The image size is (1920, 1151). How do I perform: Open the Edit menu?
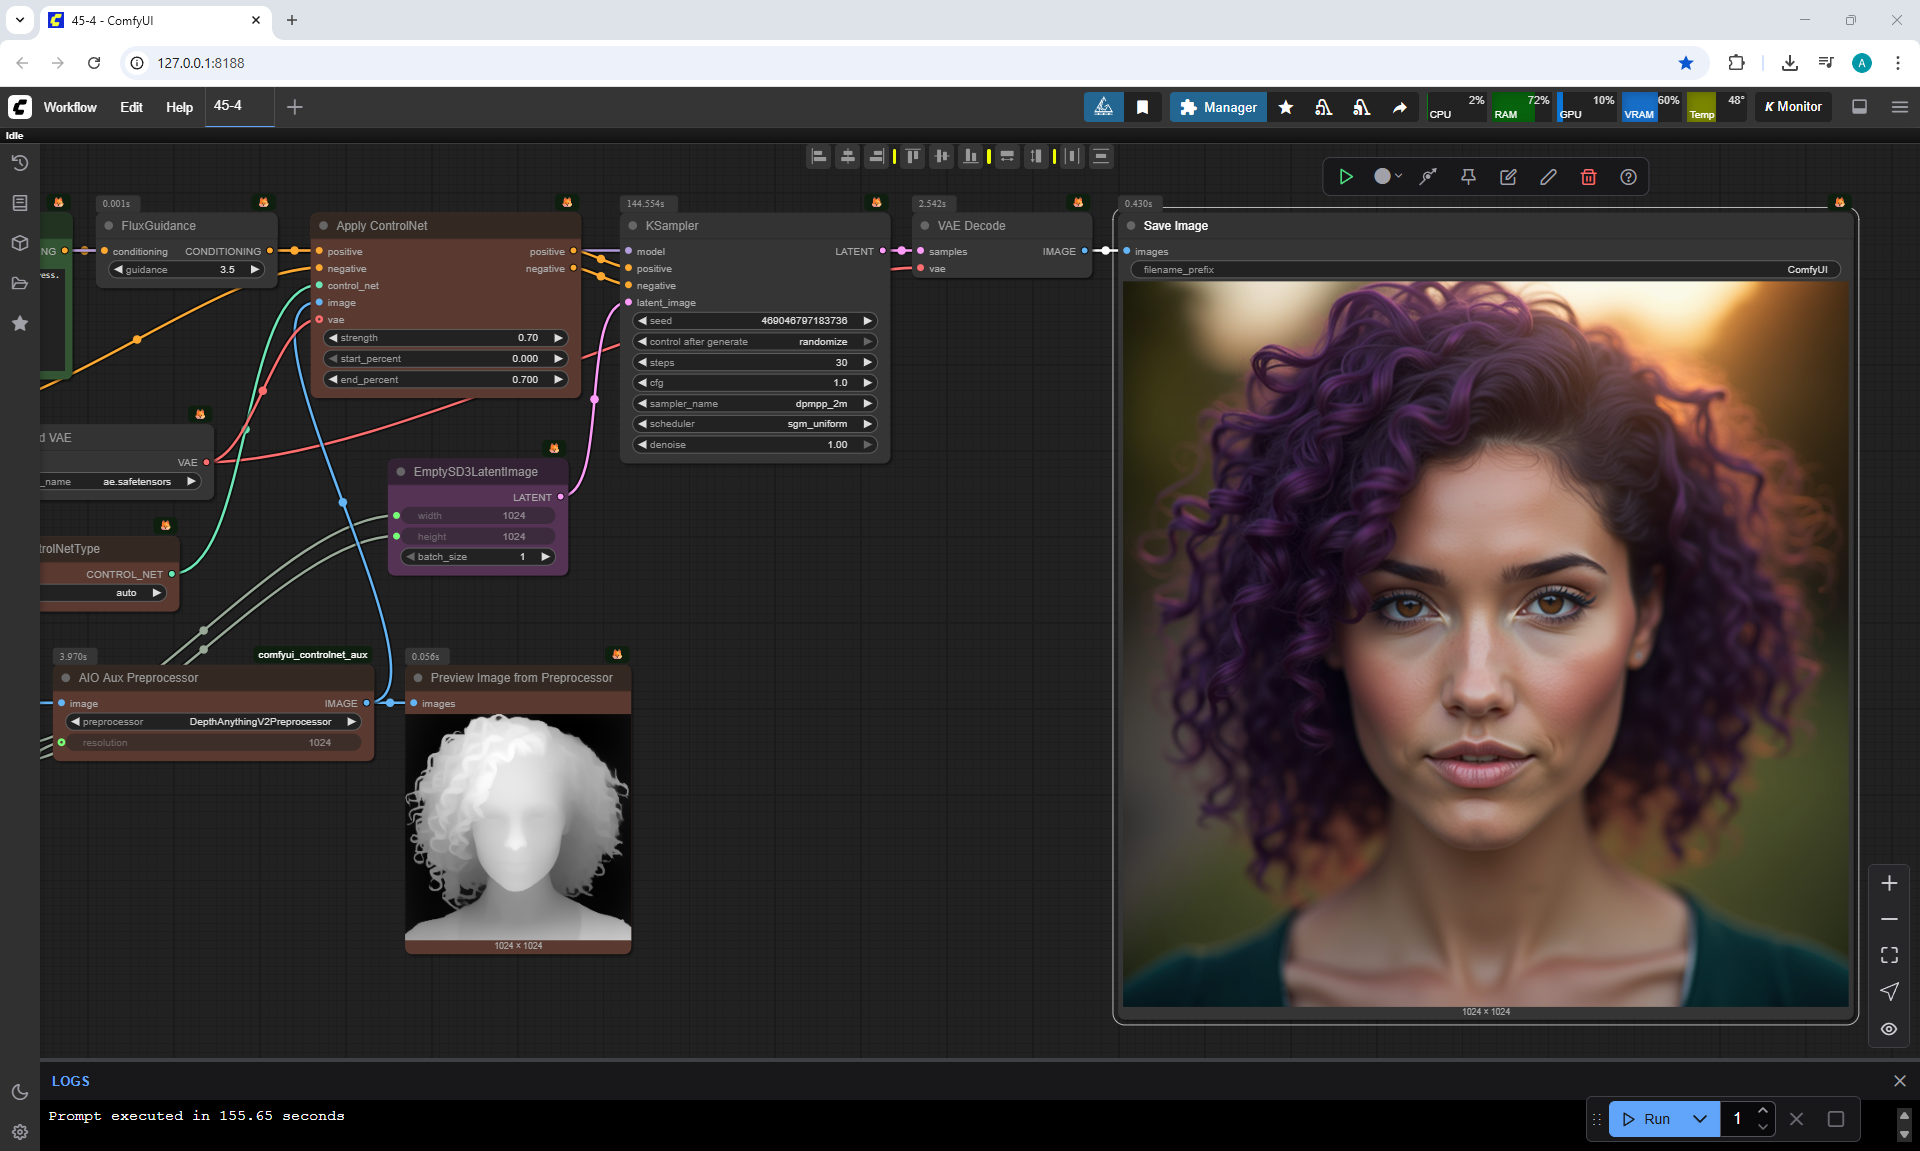[x=131, y=107]
